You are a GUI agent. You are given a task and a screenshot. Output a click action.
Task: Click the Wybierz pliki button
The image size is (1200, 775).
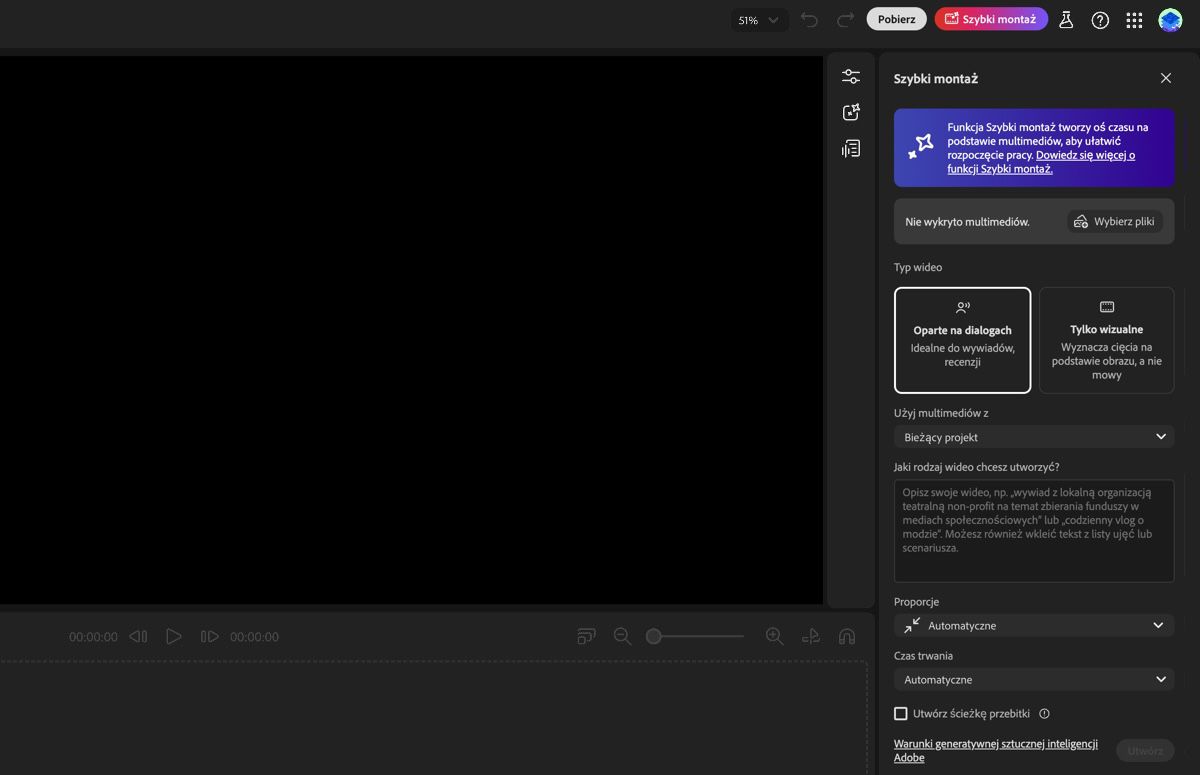point(1115,222)
